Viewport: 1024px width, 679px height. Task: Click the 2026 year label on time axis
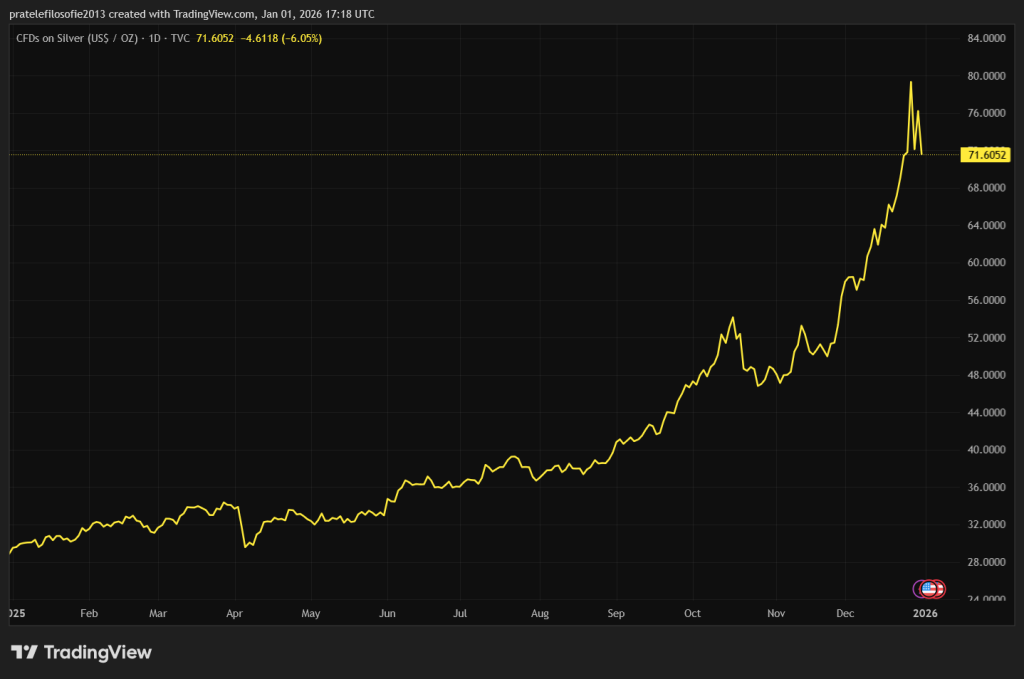point(926,612)
